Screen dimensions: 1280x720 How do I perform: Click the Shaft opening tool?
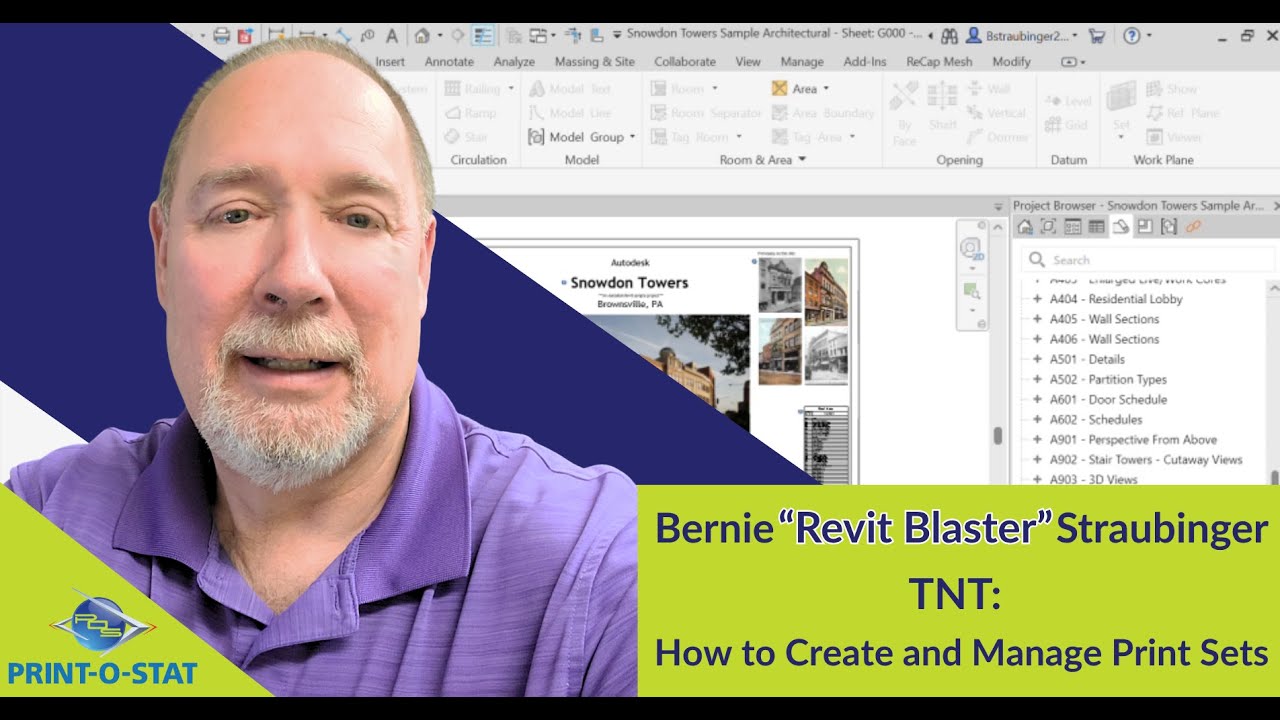942,107
